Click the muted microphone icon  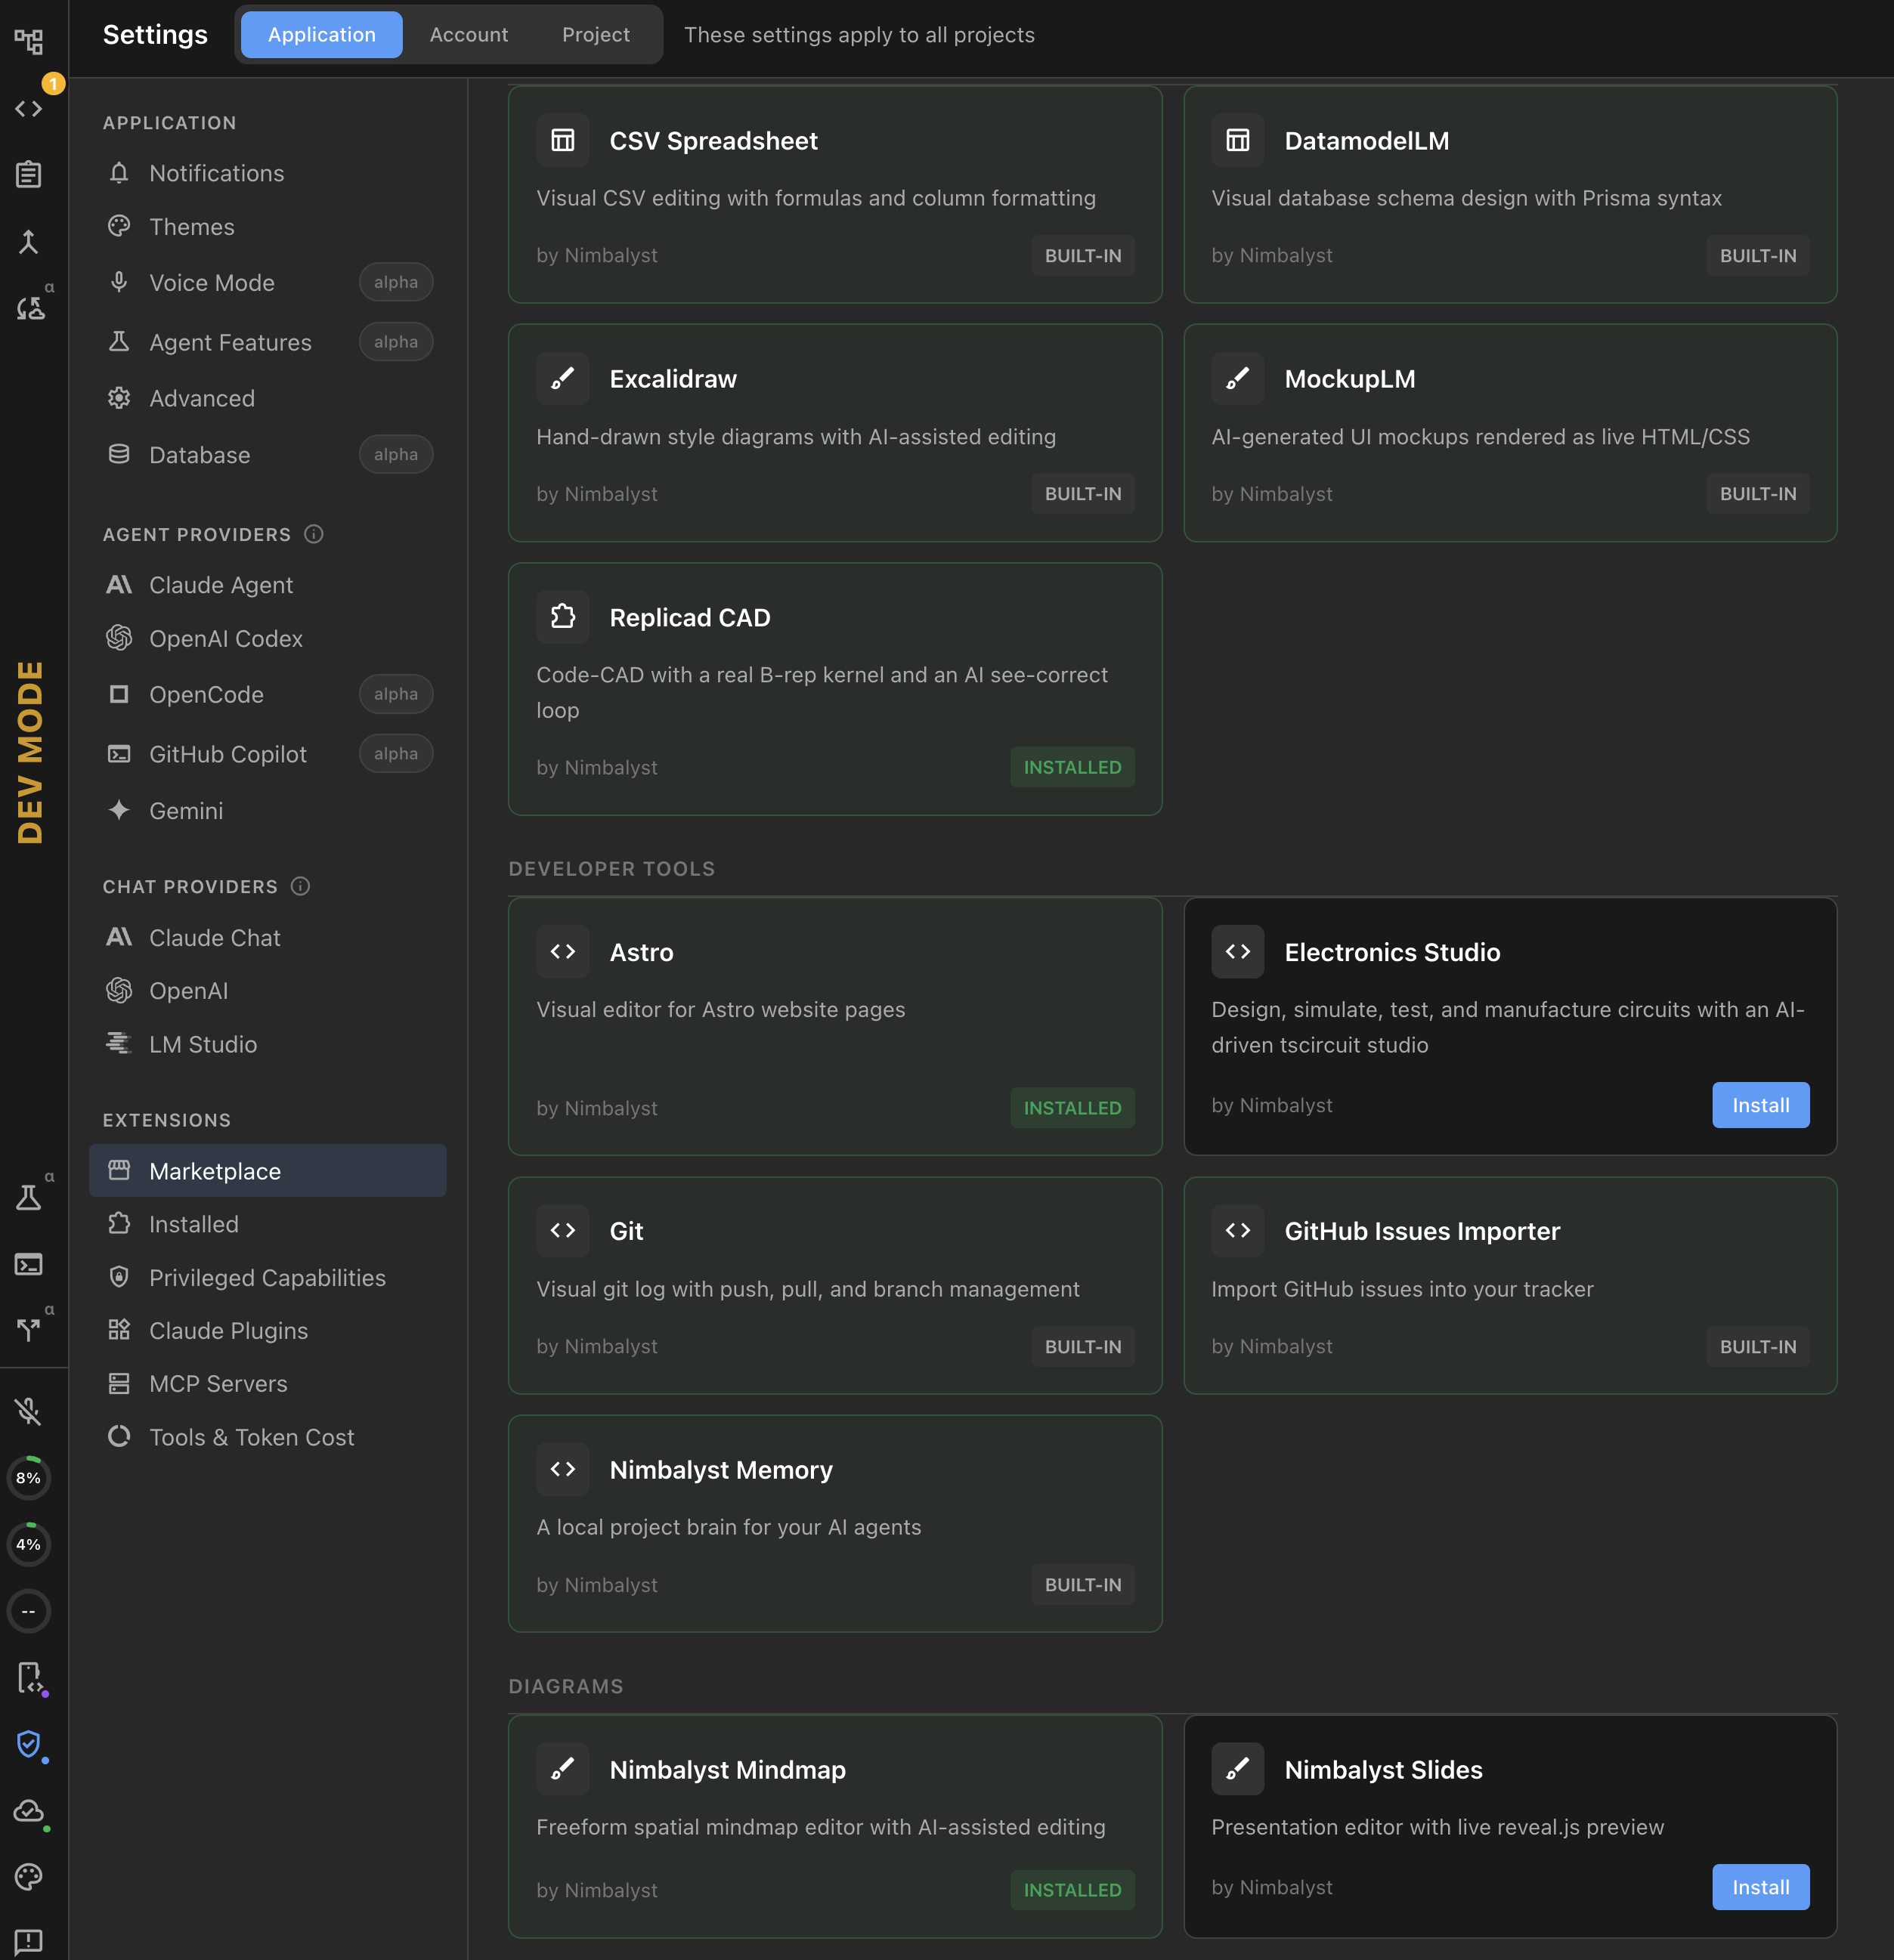(29, 1411)
